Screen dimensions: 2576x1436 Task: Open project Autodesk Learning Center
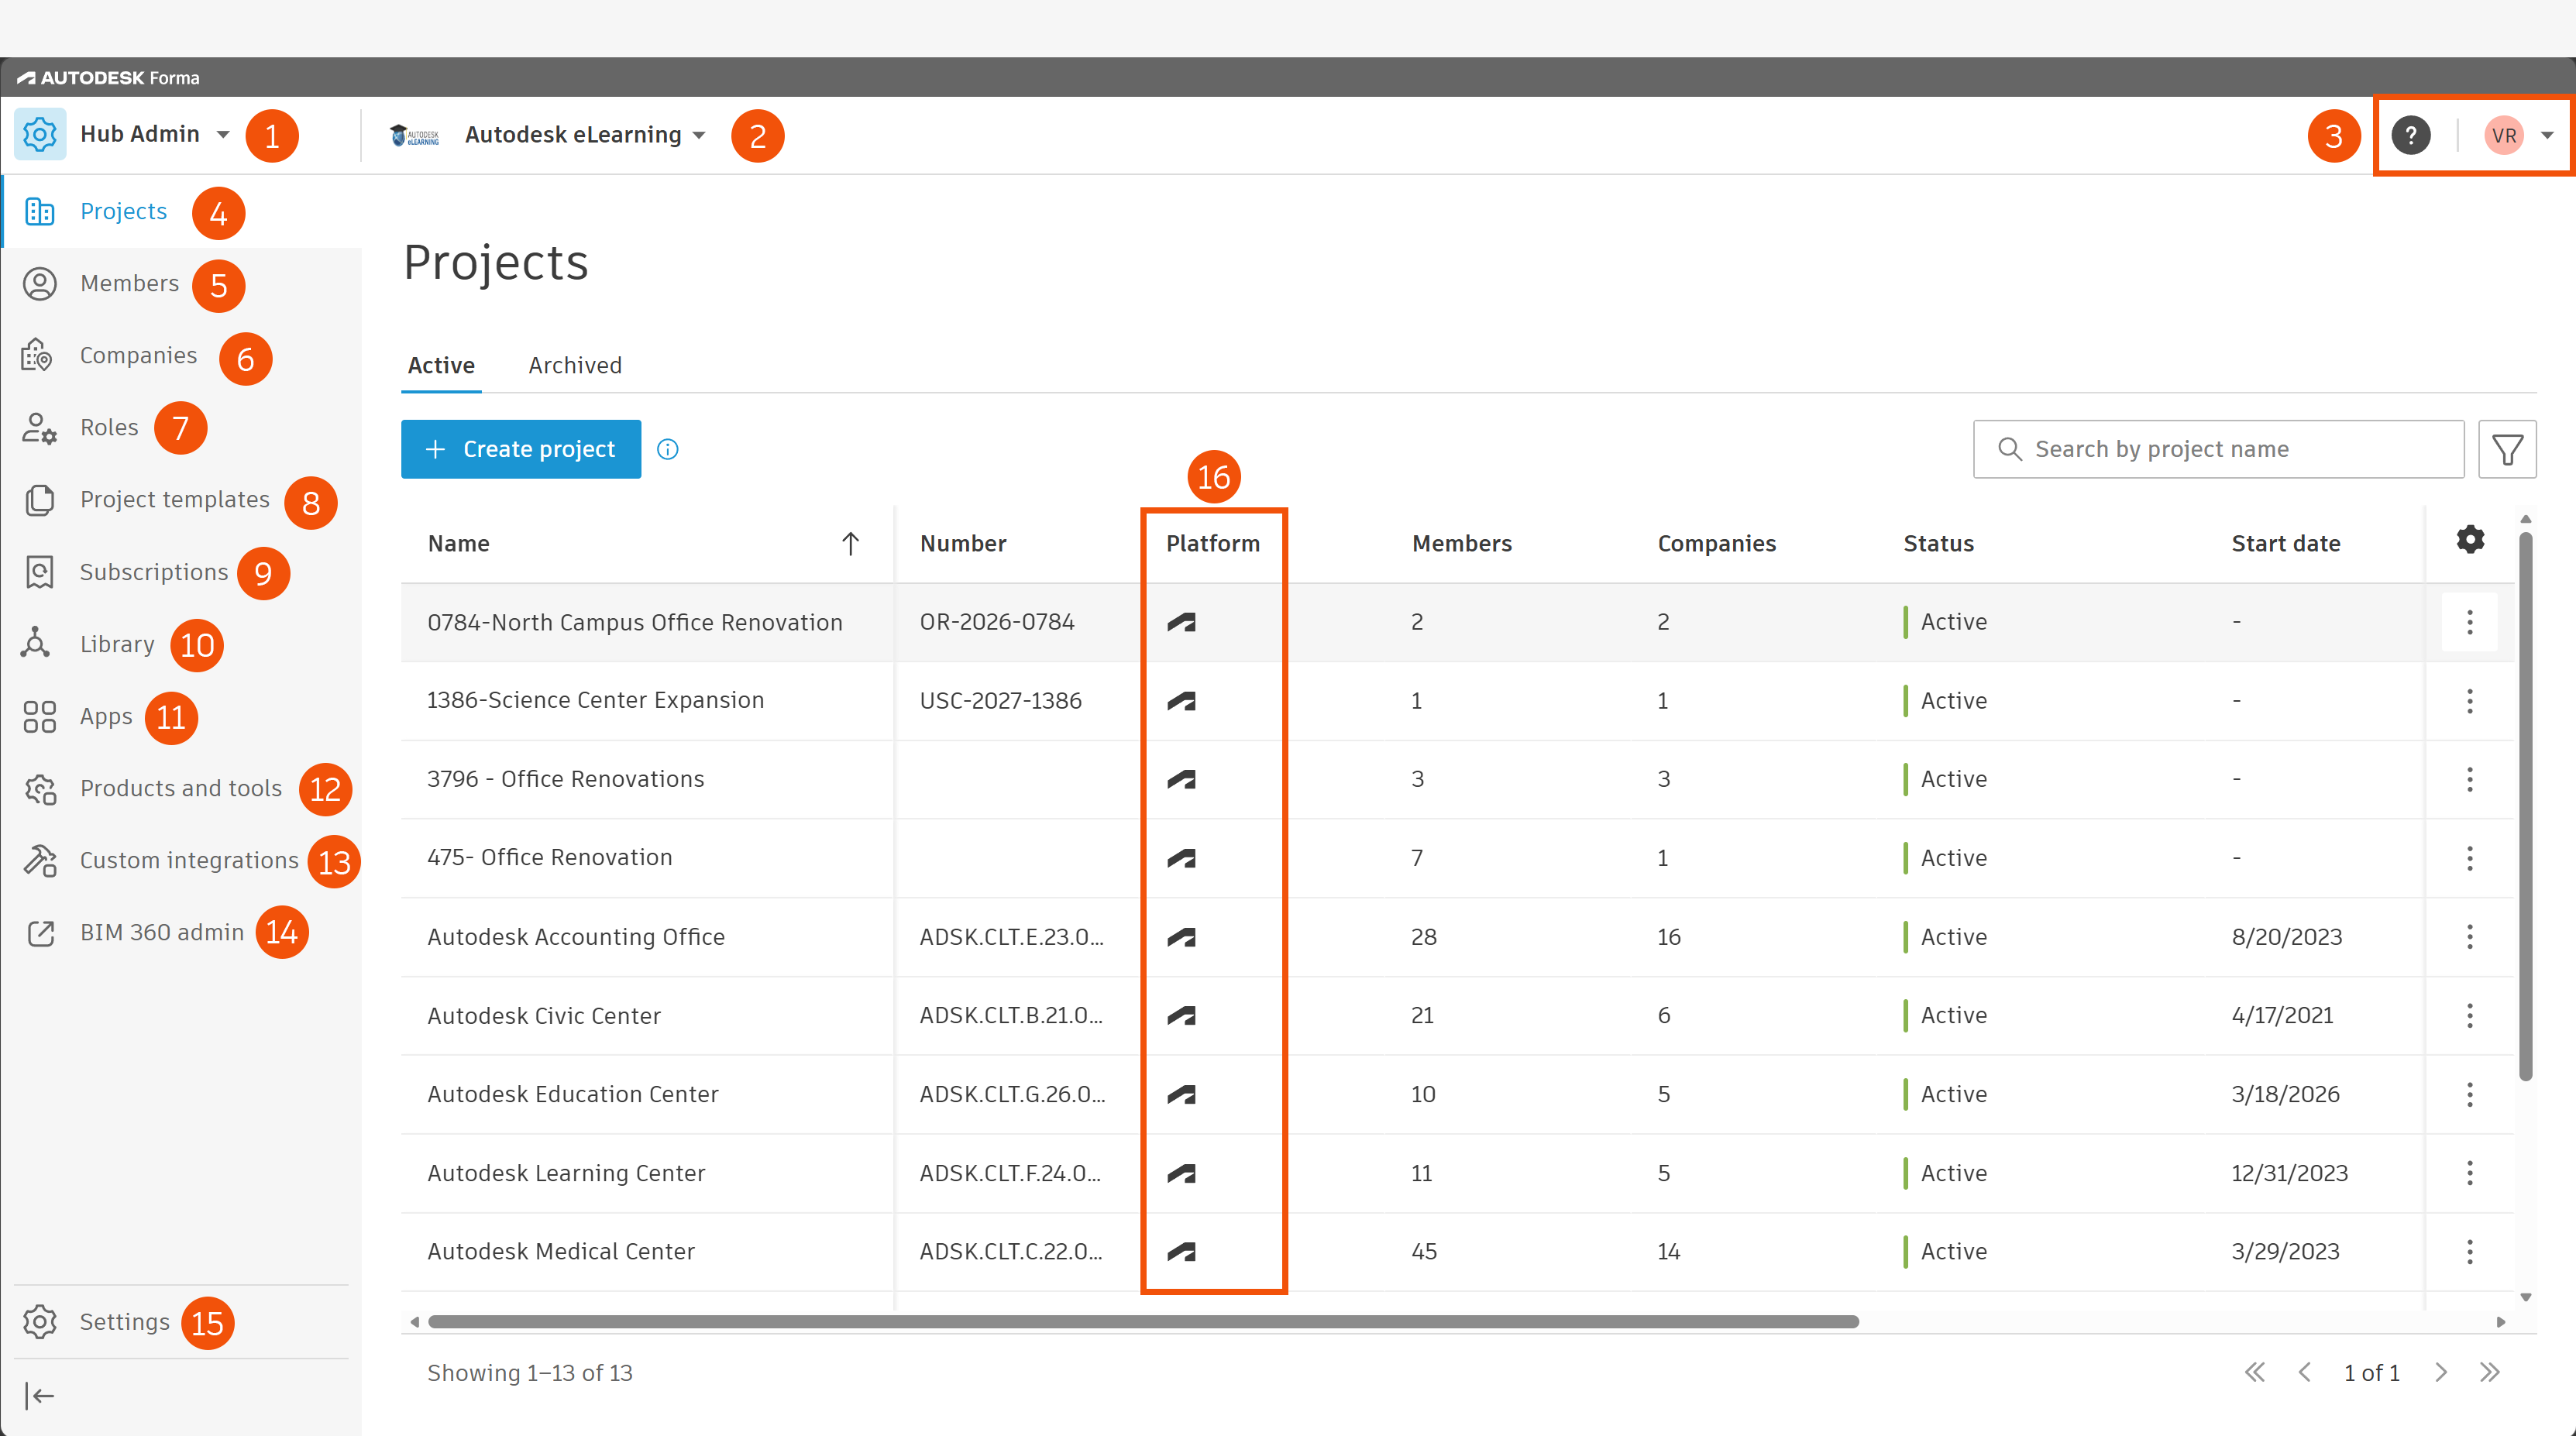coord(566,1173)
